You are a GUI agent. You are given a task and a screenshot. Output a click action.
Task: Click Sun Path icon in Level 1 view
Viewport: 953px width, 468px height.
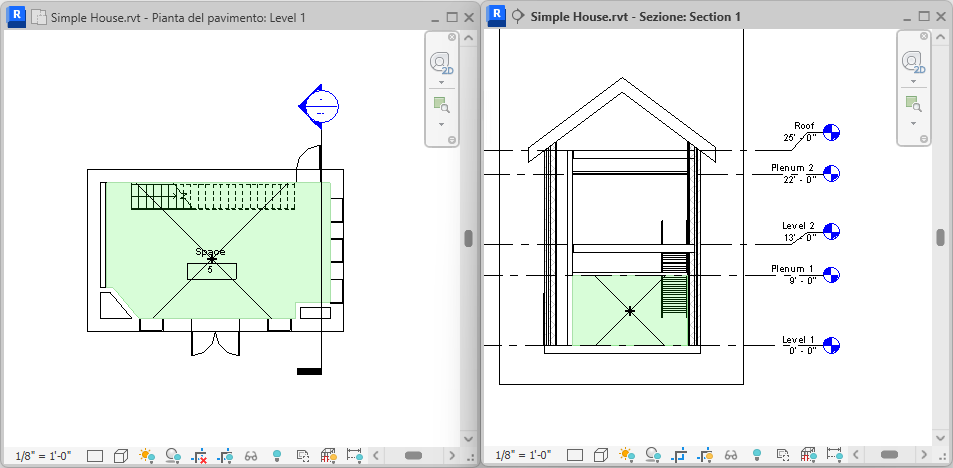point(147,455)
